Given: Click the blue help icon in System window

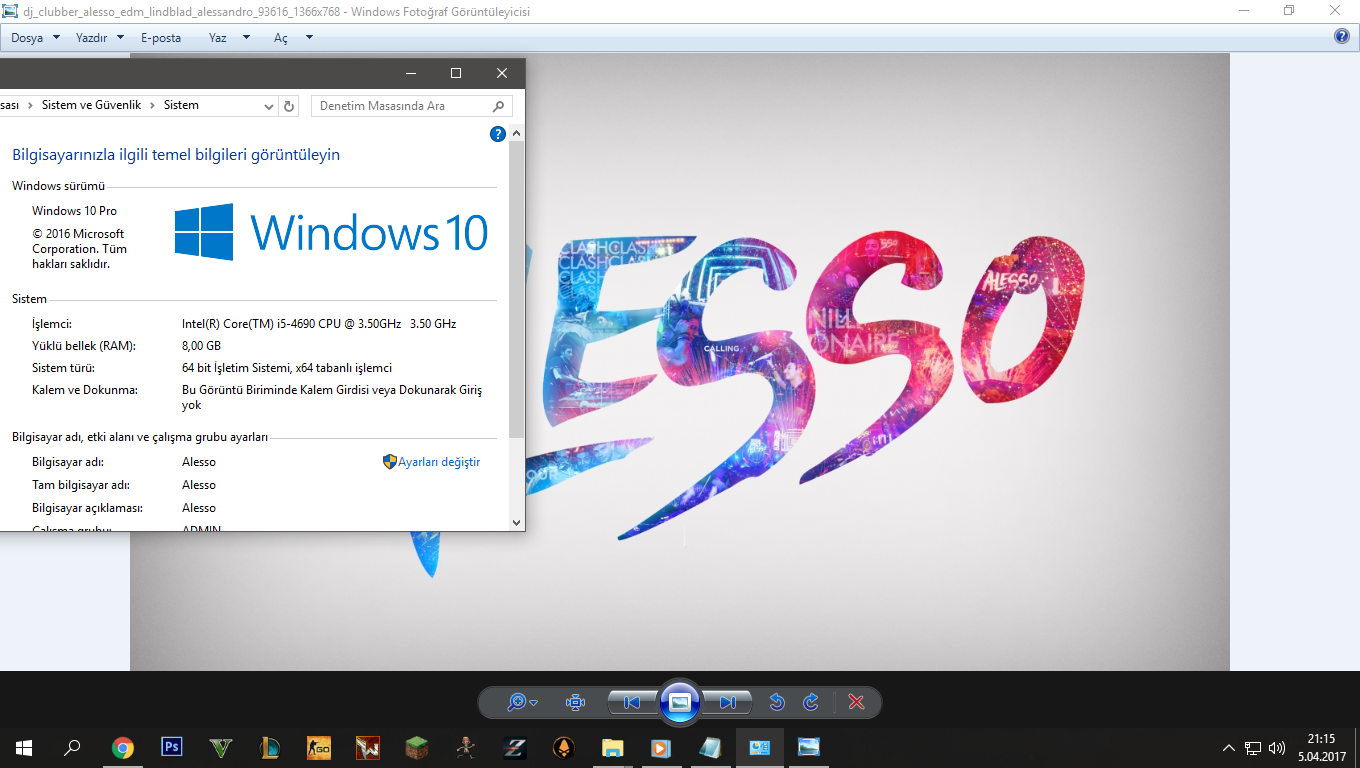Looking at the screenshot, I should pos(497,134).
